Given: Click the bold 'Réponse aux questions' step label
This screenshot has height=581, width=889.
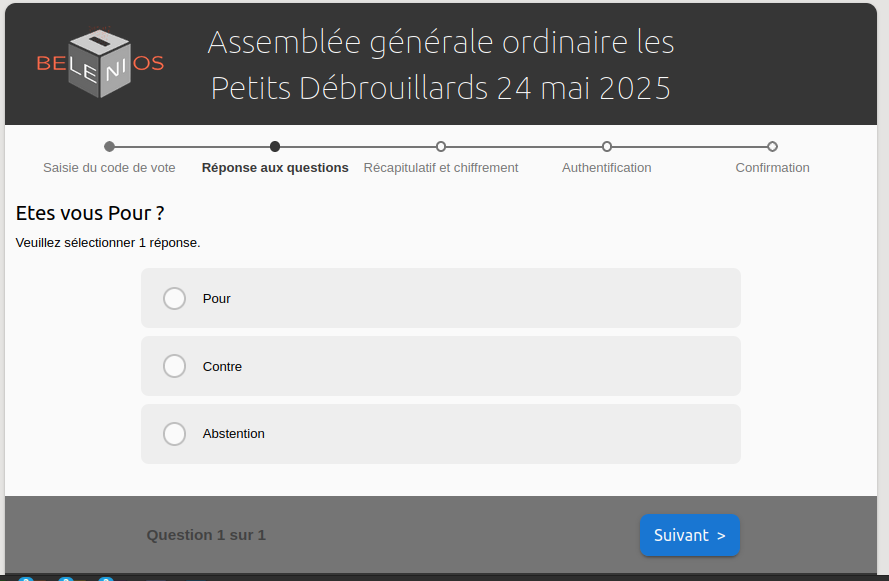Looking at the screenshot, I should (275, 168).
